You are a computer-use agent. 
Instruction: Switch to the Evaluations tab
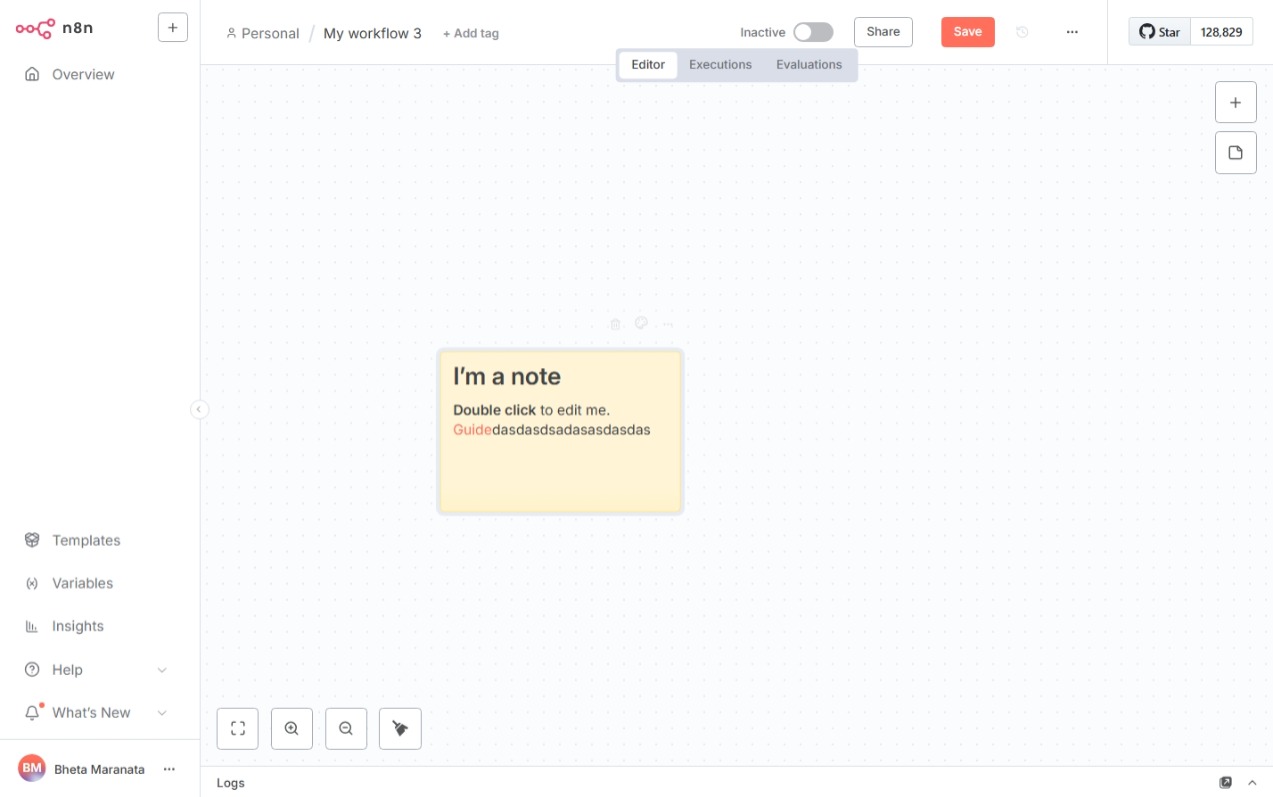pos(809,65)
